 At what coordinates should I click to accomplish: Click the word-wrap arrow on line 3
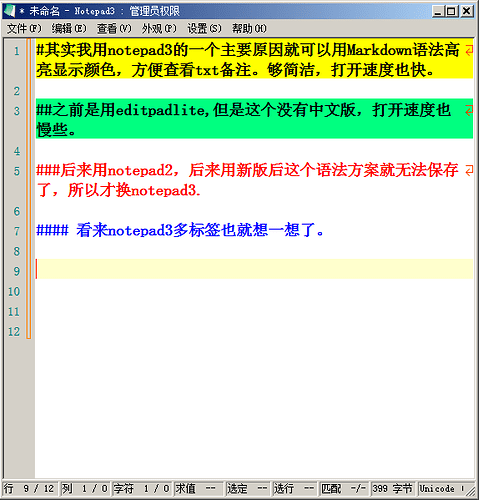click(x=469, y=111)
